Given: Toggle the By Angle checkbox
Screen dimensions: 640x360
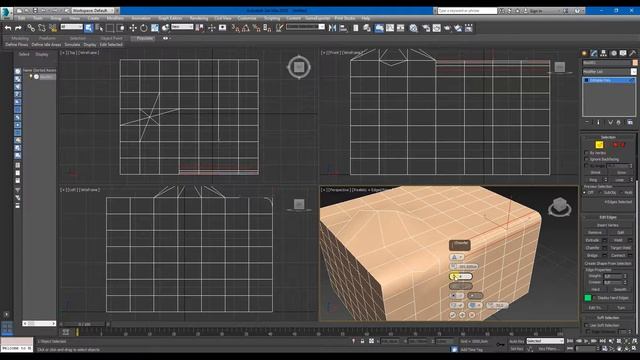Looking at the screenshot, I should point(587,166).
